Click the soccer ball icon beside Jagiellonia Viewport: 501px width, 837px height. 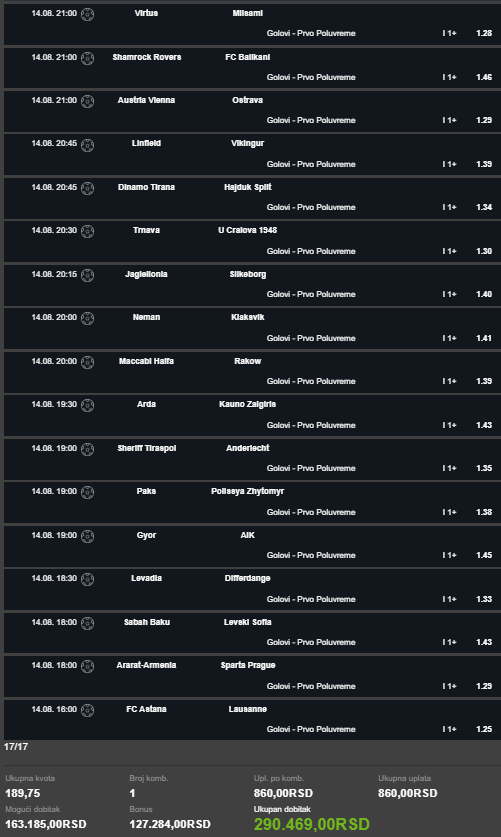point(88,275)
